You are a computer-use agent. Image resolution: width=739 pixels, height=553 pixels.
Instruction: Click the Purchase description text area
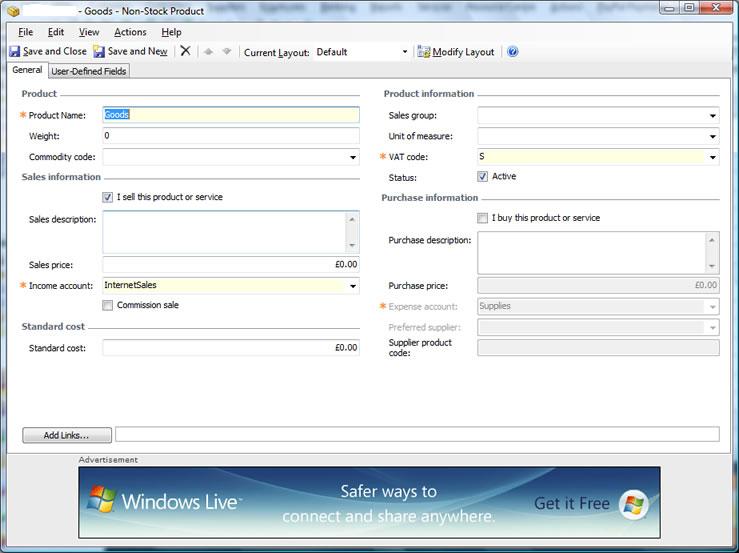point(592,253)
